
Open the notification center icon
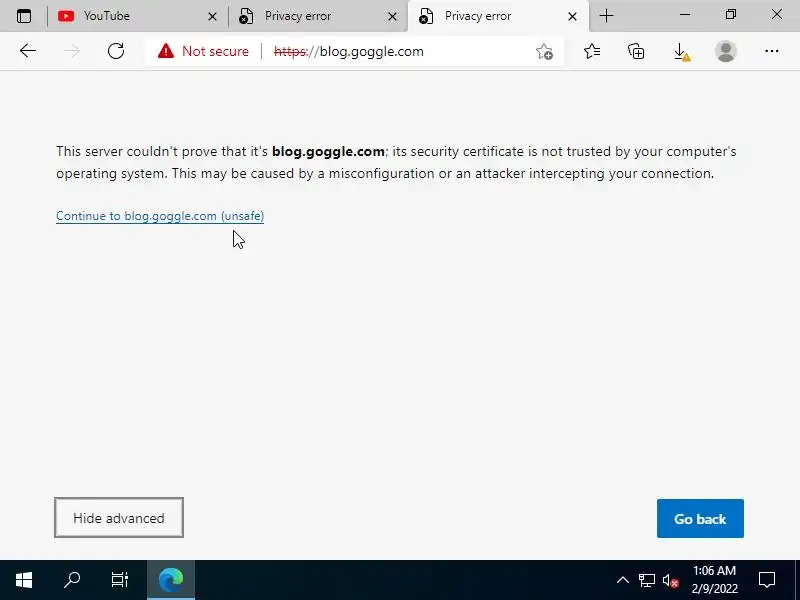point(767,580)
